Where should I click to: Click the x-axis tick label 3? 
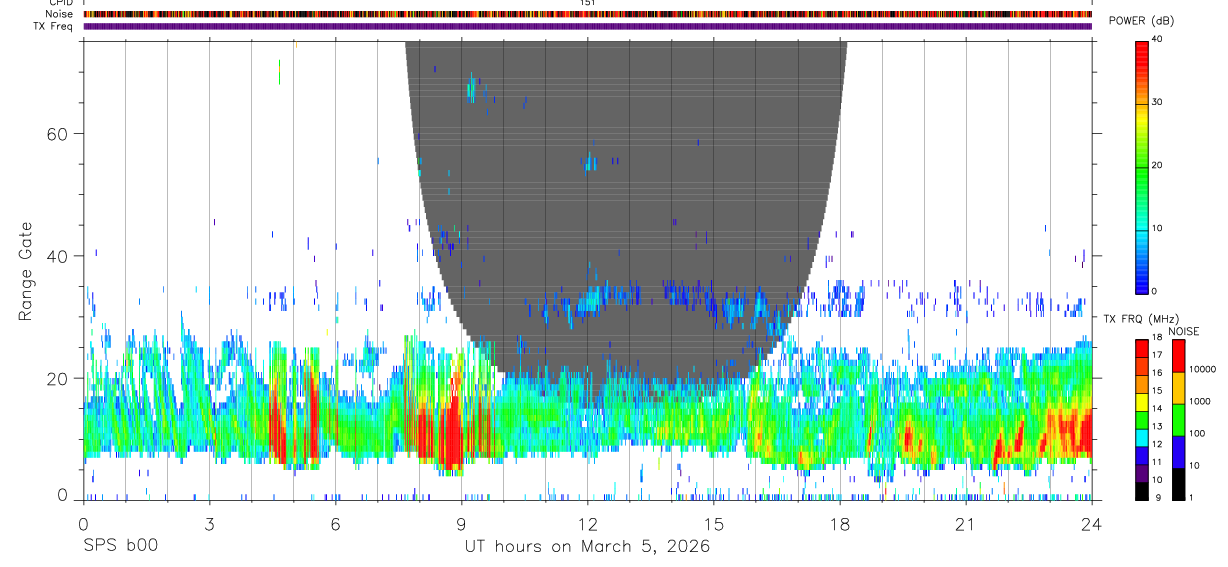click(209, 524)
